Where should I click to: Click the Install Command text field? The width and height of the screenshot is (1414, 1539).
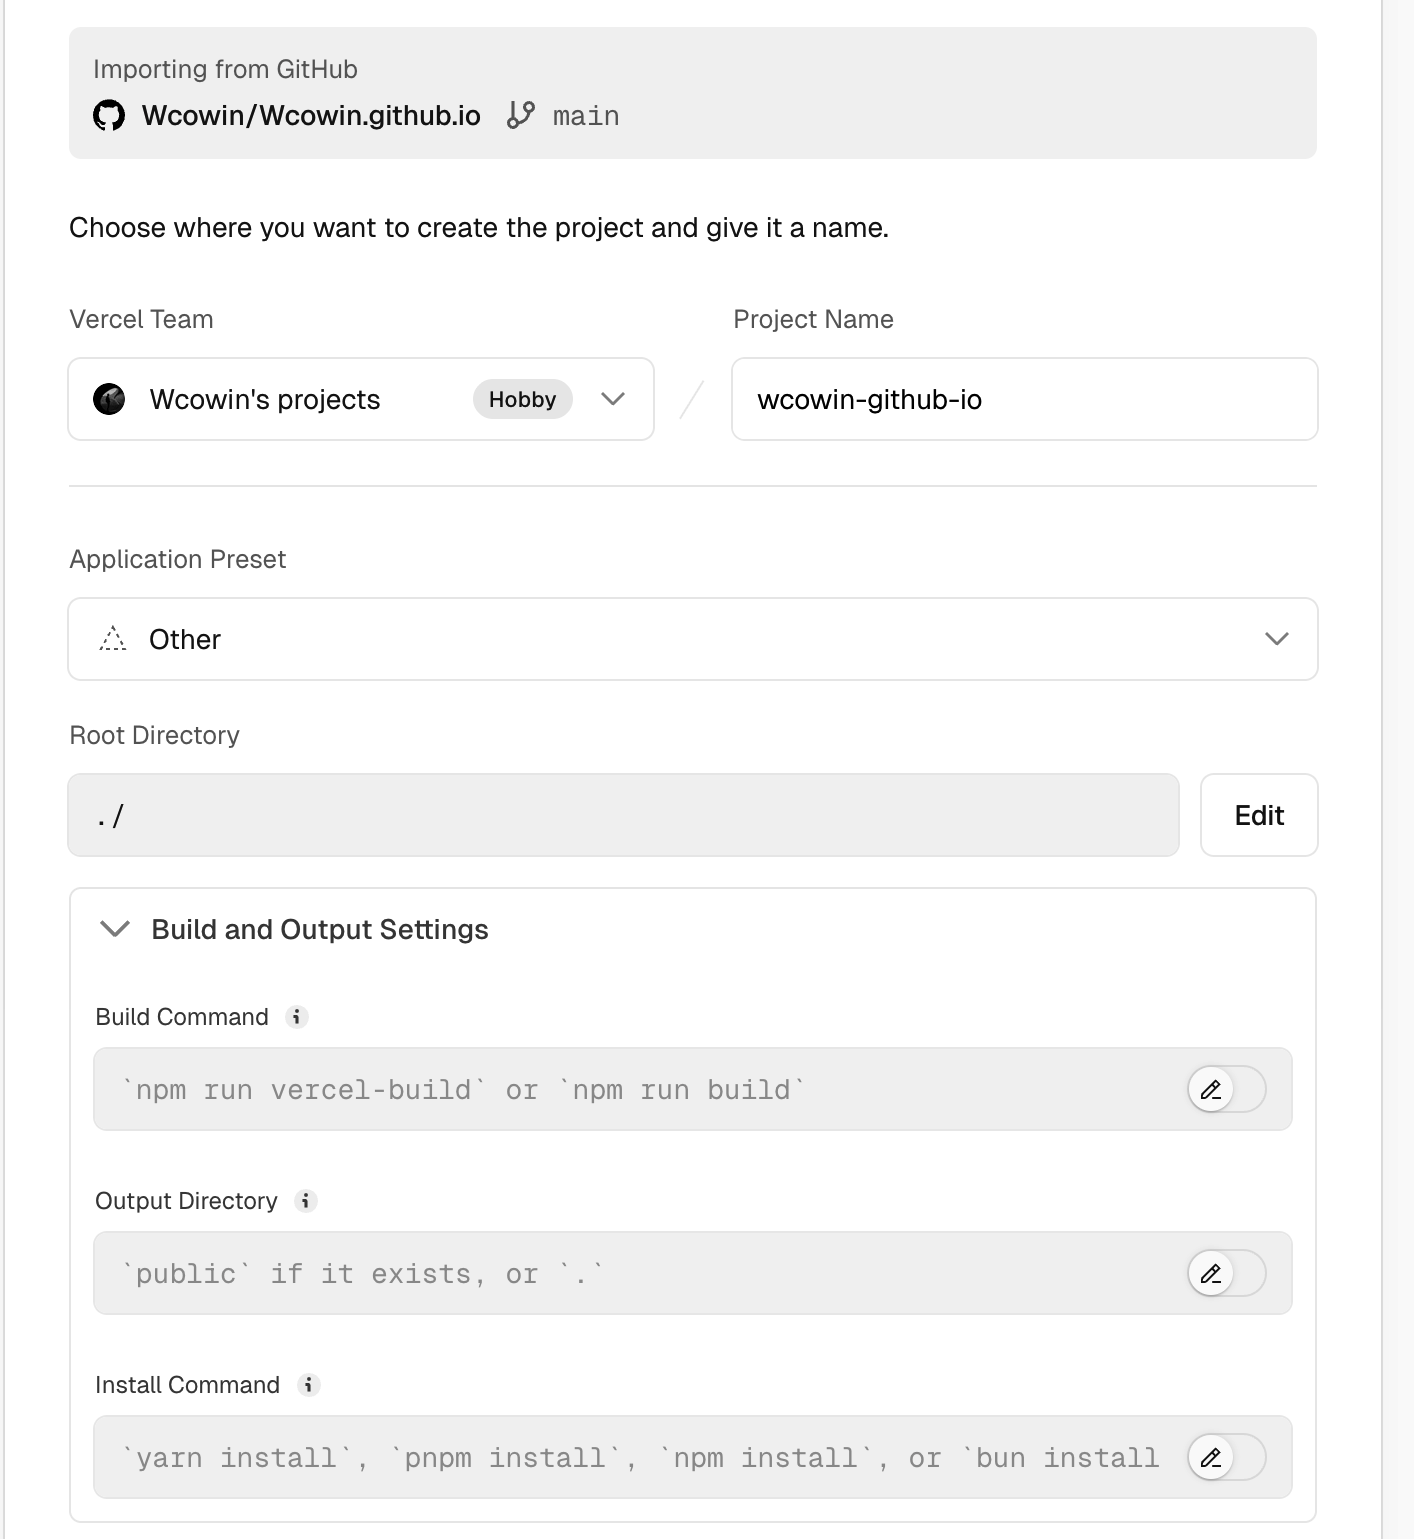[x=640, y=1457]
